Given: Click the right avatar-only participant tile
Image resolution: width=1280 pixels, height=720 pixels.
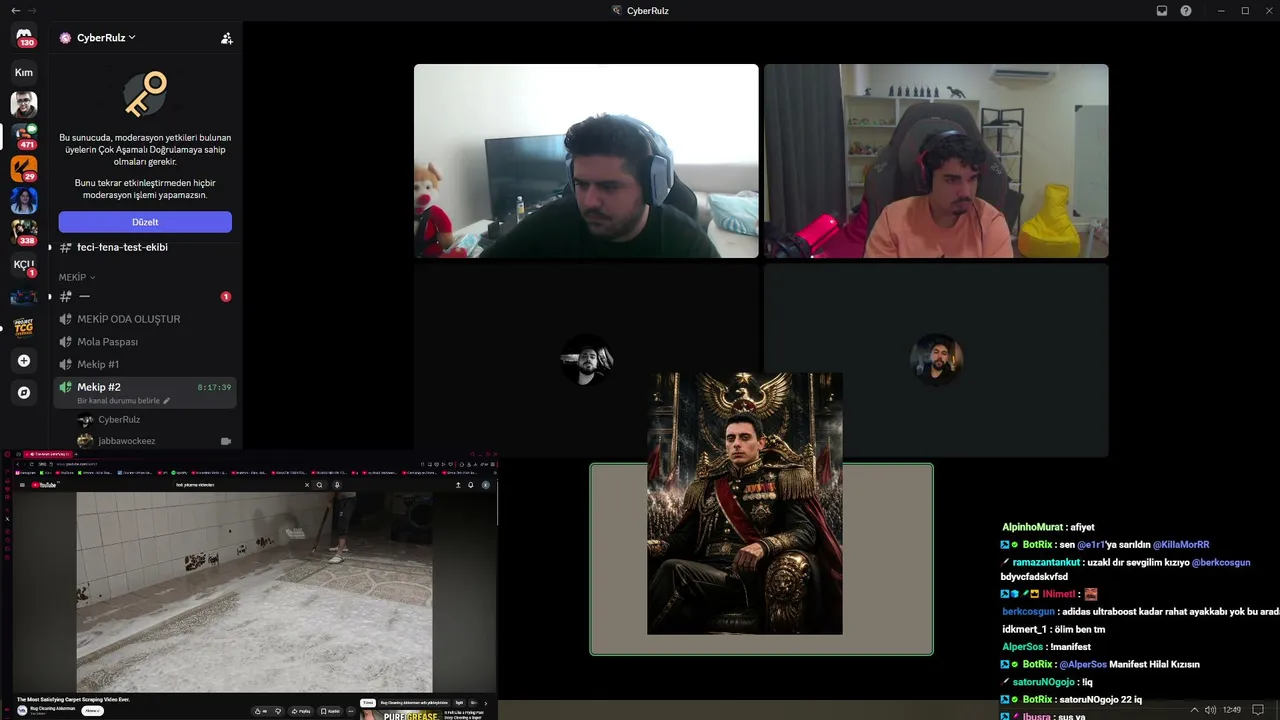Looking at the screenshot, I should (x=936, y=360).
